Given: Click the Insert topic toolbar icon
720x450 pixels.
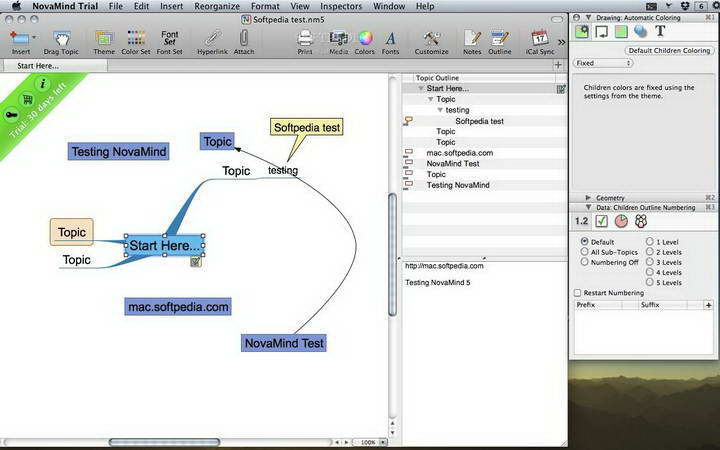Looking at the screenshot, I should (19, 38).
